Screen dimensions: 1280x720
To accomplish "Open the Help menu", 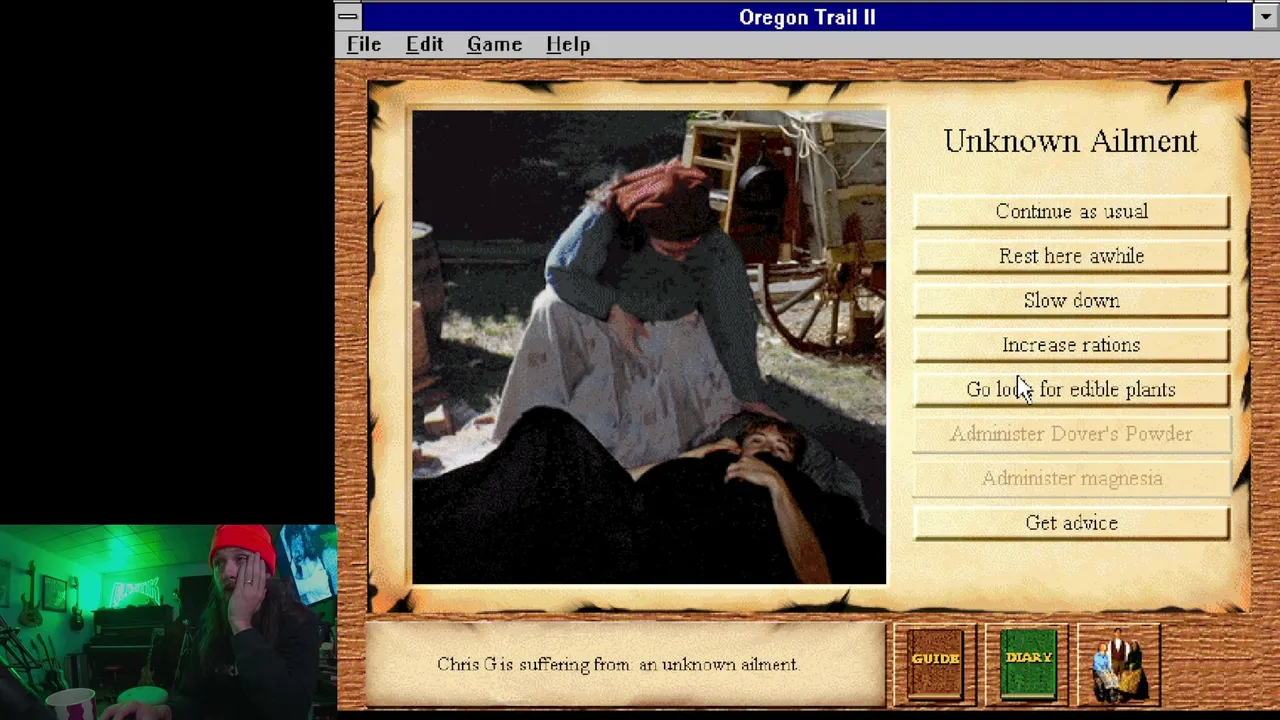I will tap(568, 45).
